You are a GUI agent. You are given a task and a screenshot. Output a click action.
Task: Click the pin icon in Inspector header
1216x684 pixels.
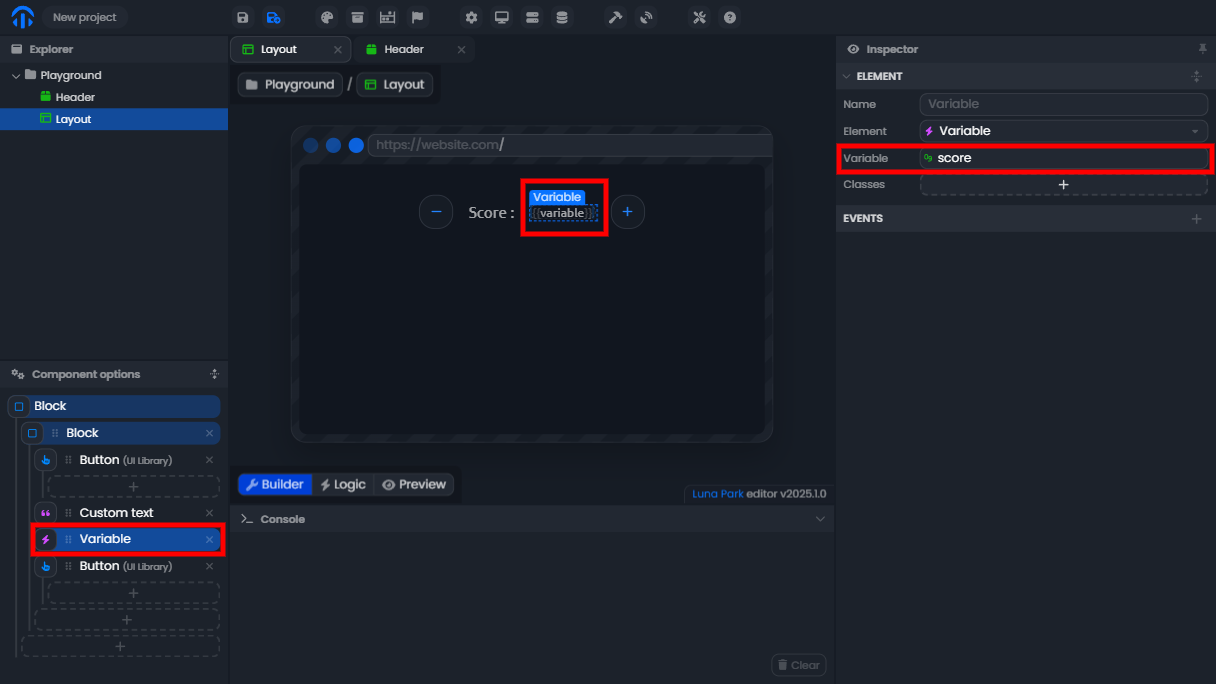[1202, 49]
